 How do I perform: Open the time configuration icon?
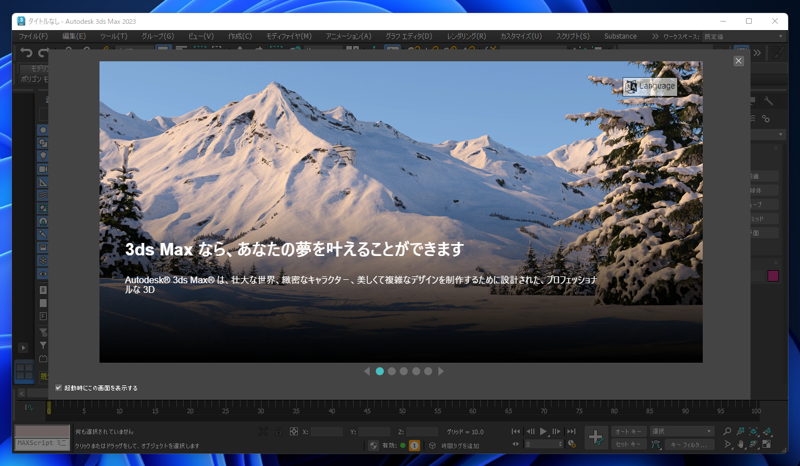572,445
